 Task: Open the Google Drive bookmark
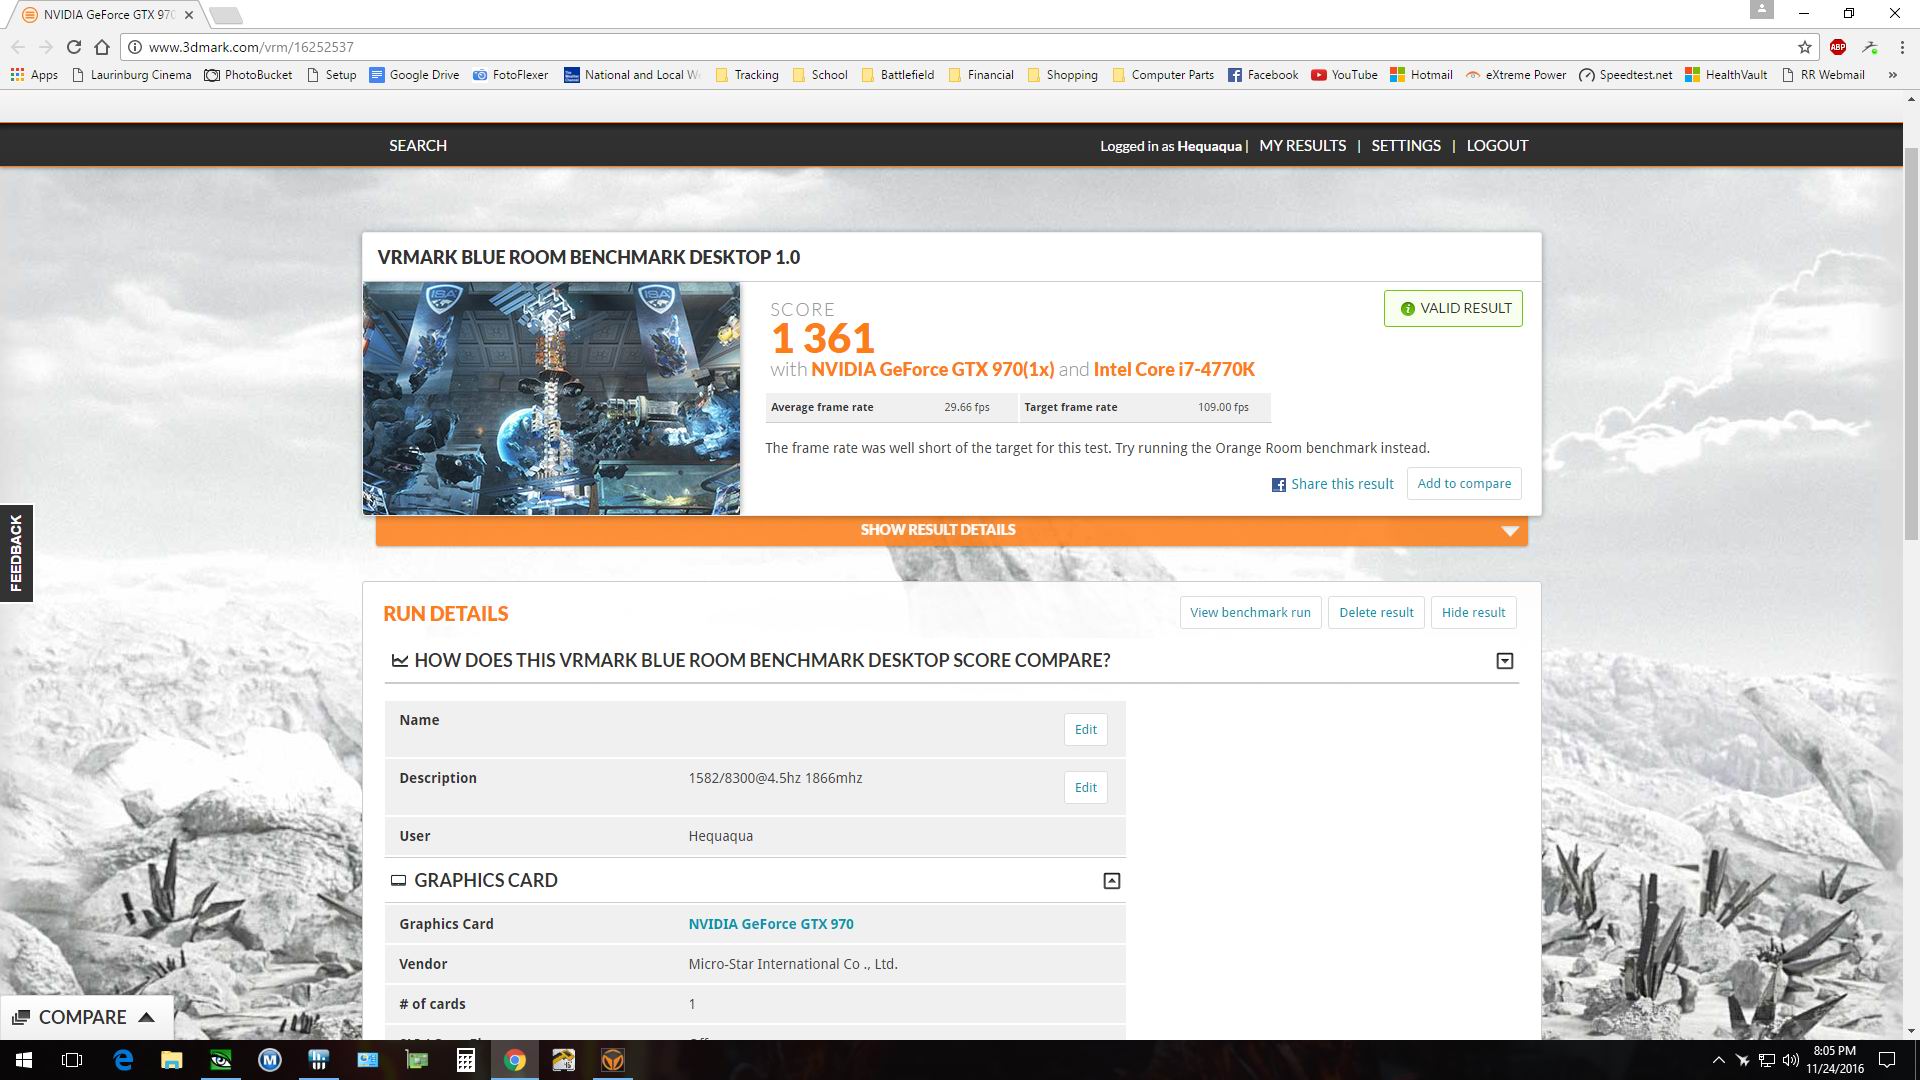pos(414,75)
